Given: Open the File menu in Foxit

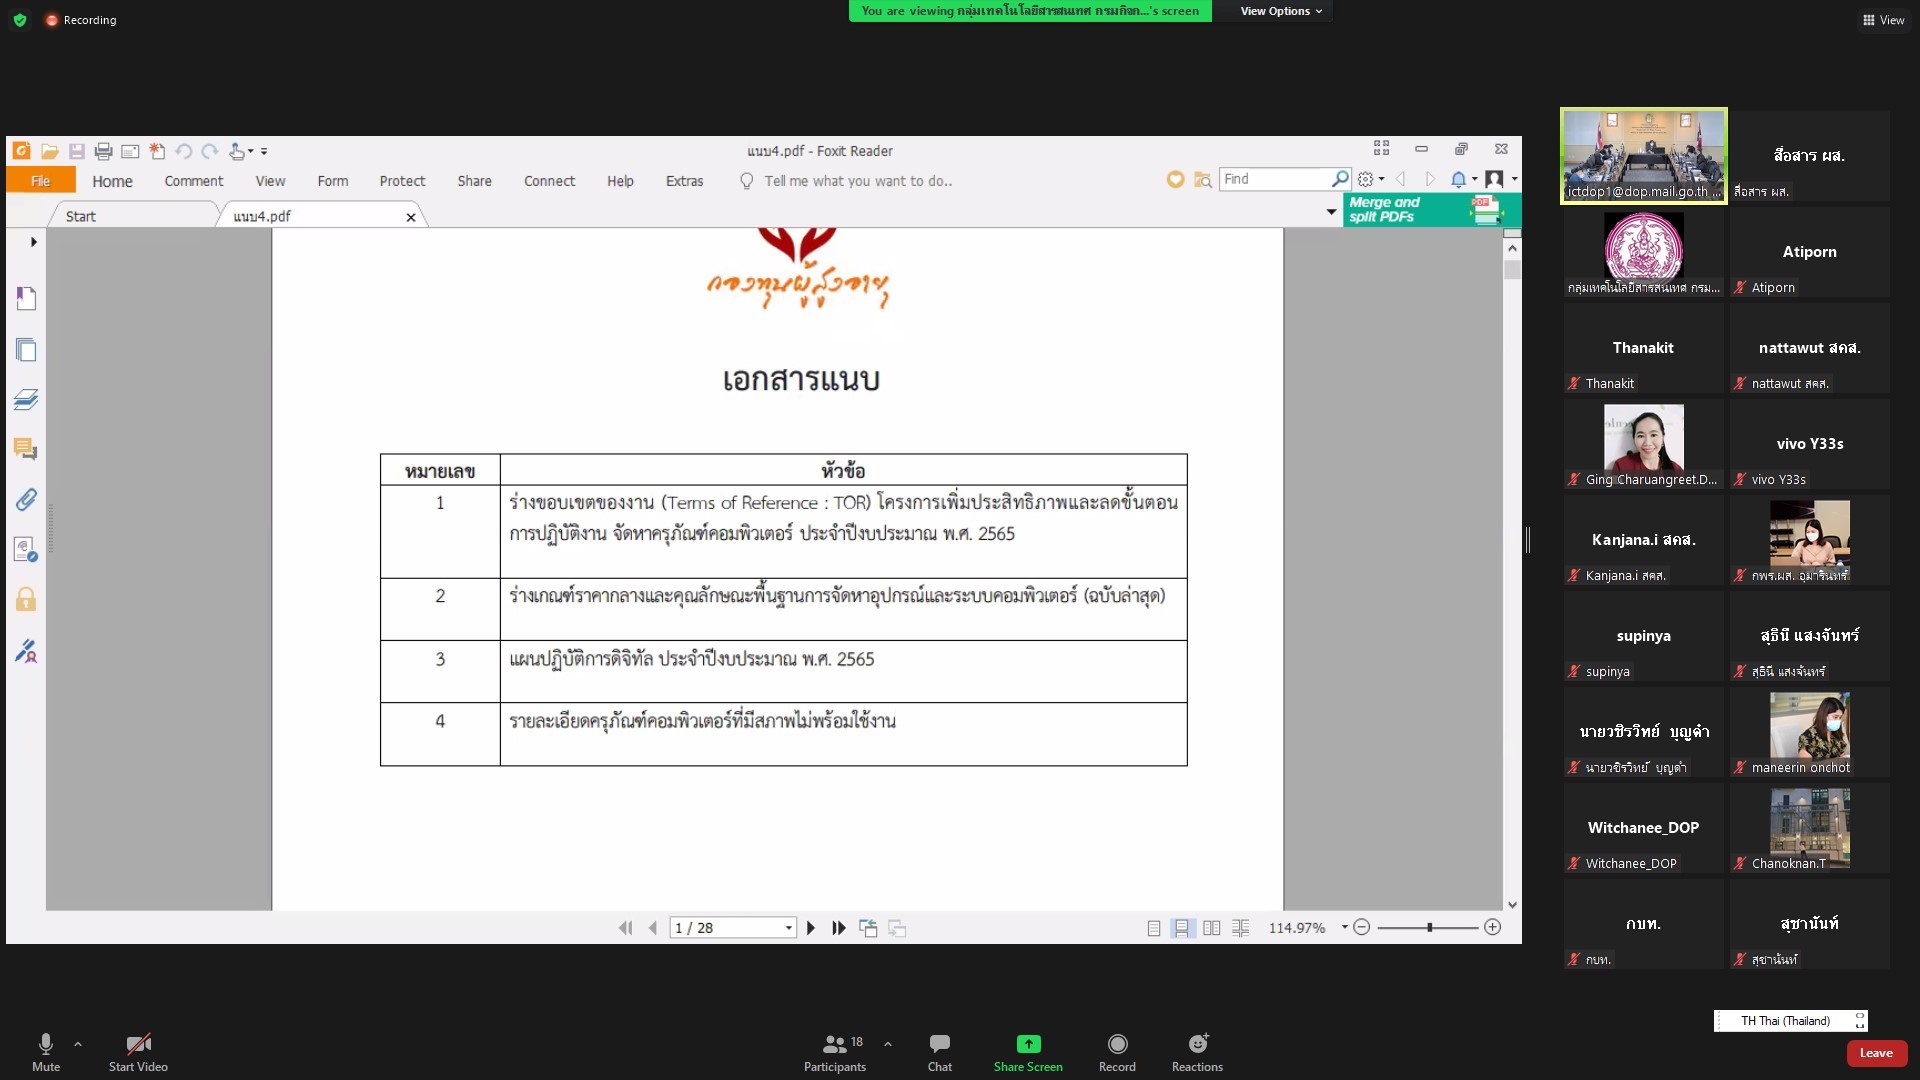Looking at the screenshot, I should tap(40, 181).
